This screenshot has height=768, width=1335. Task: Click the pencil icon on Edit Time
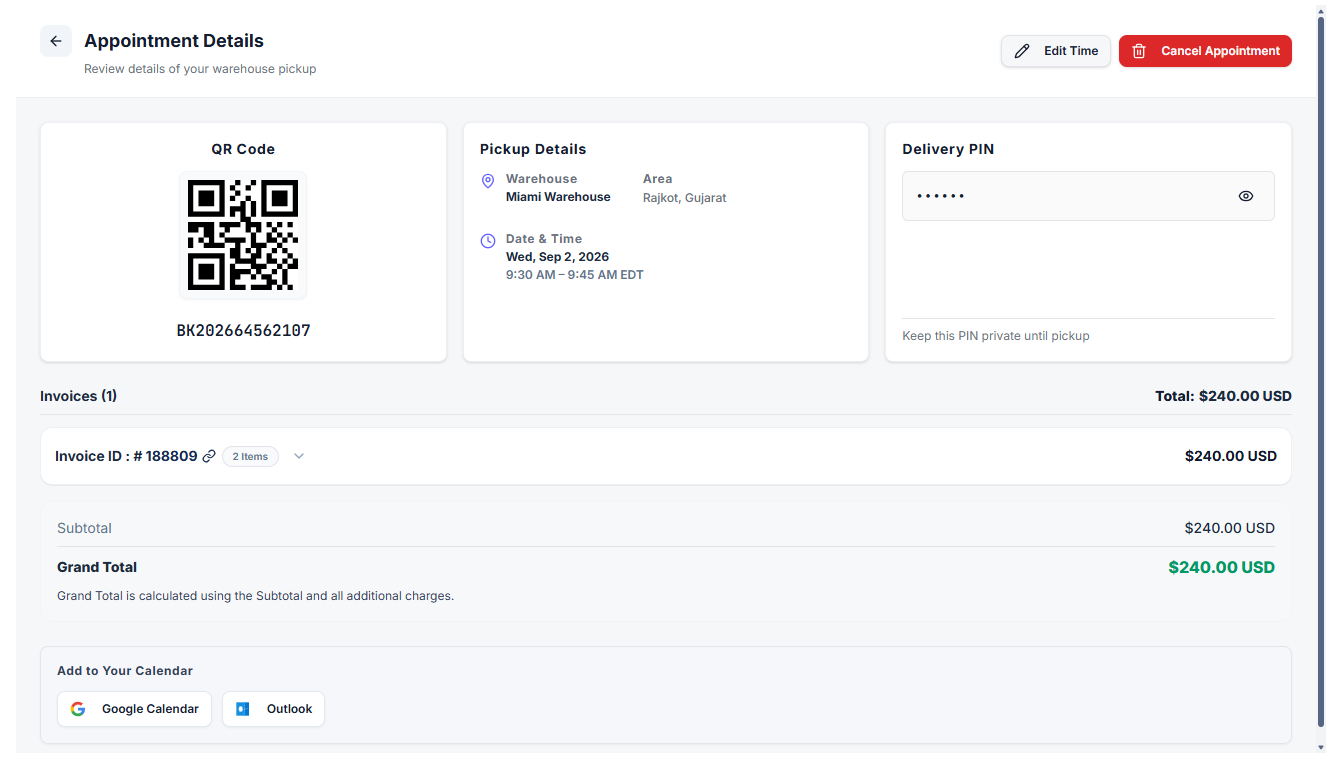click(1022, 51)
